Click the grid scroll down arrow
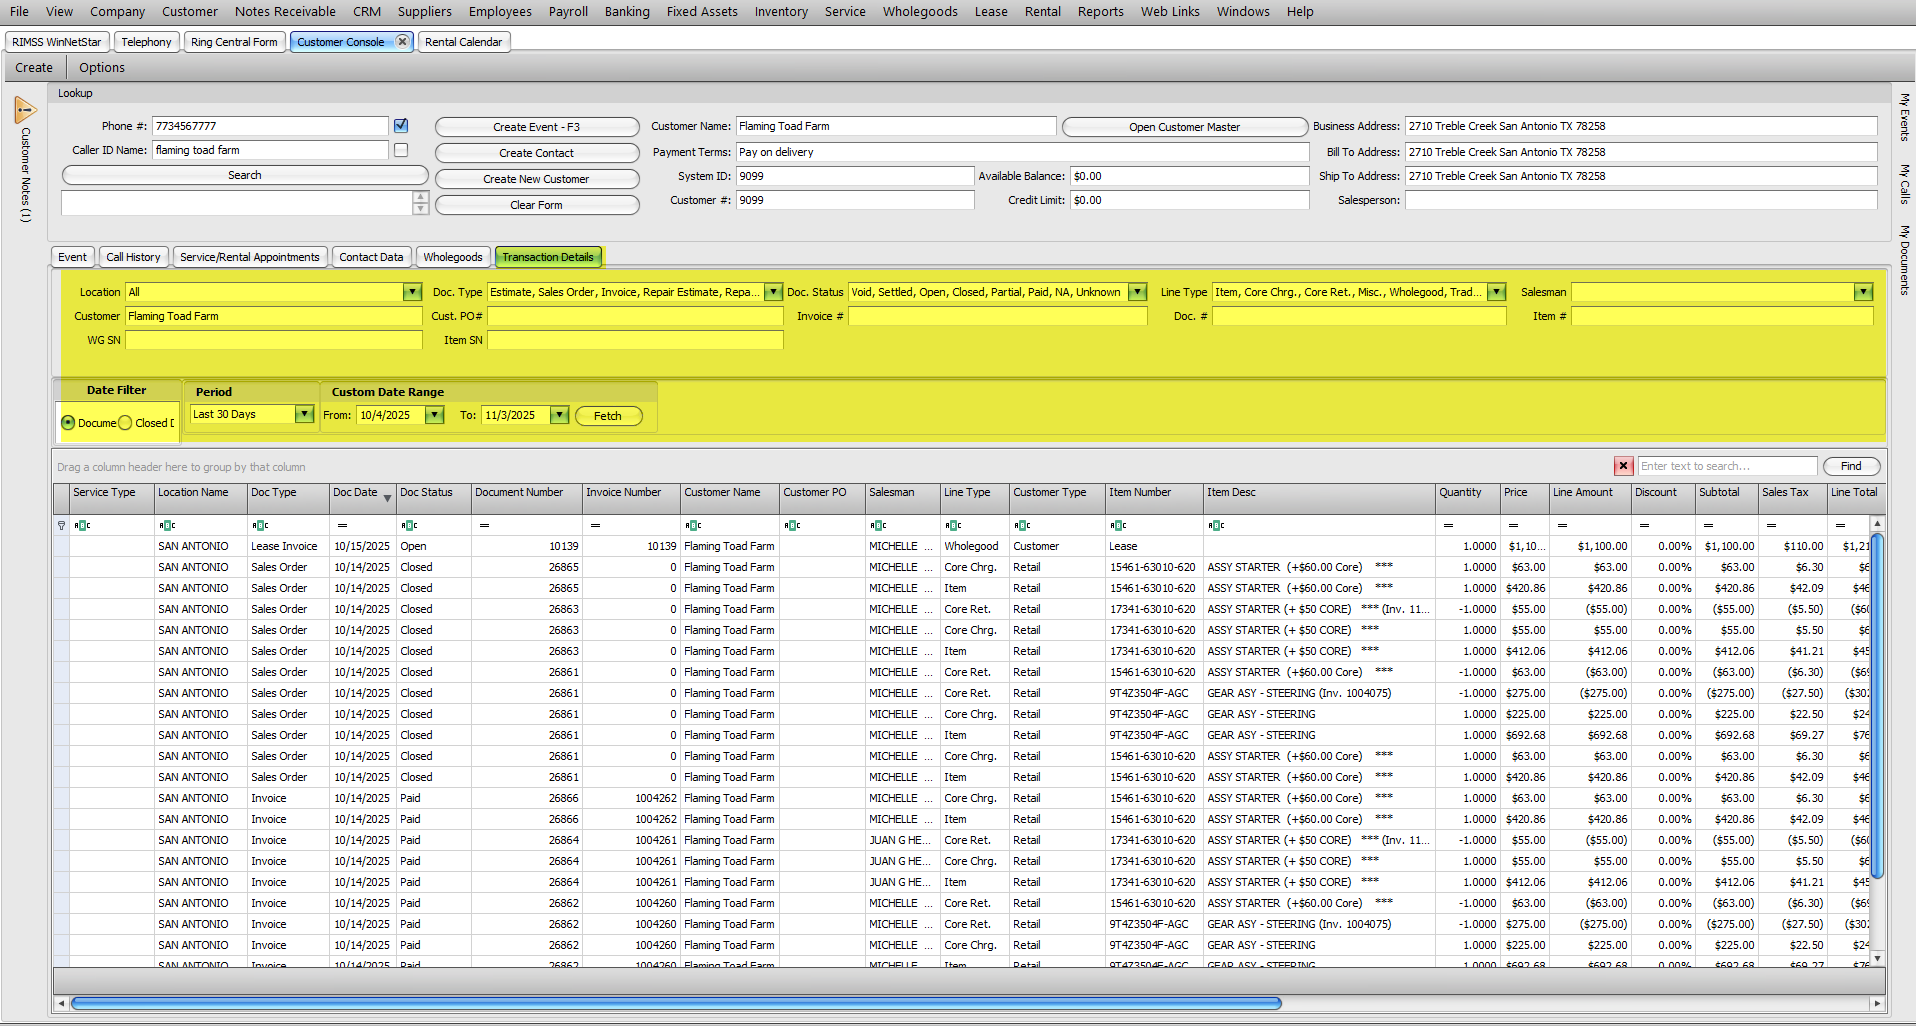This screenshot has width=1916, height=1026. click(x=1877, y=958)
